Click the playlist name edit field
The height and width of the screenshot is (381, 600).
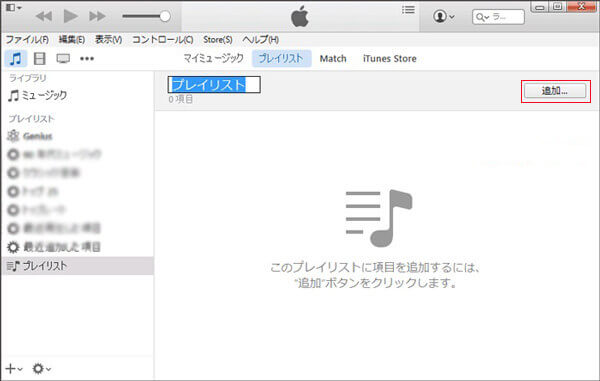[x=214, y=85]
